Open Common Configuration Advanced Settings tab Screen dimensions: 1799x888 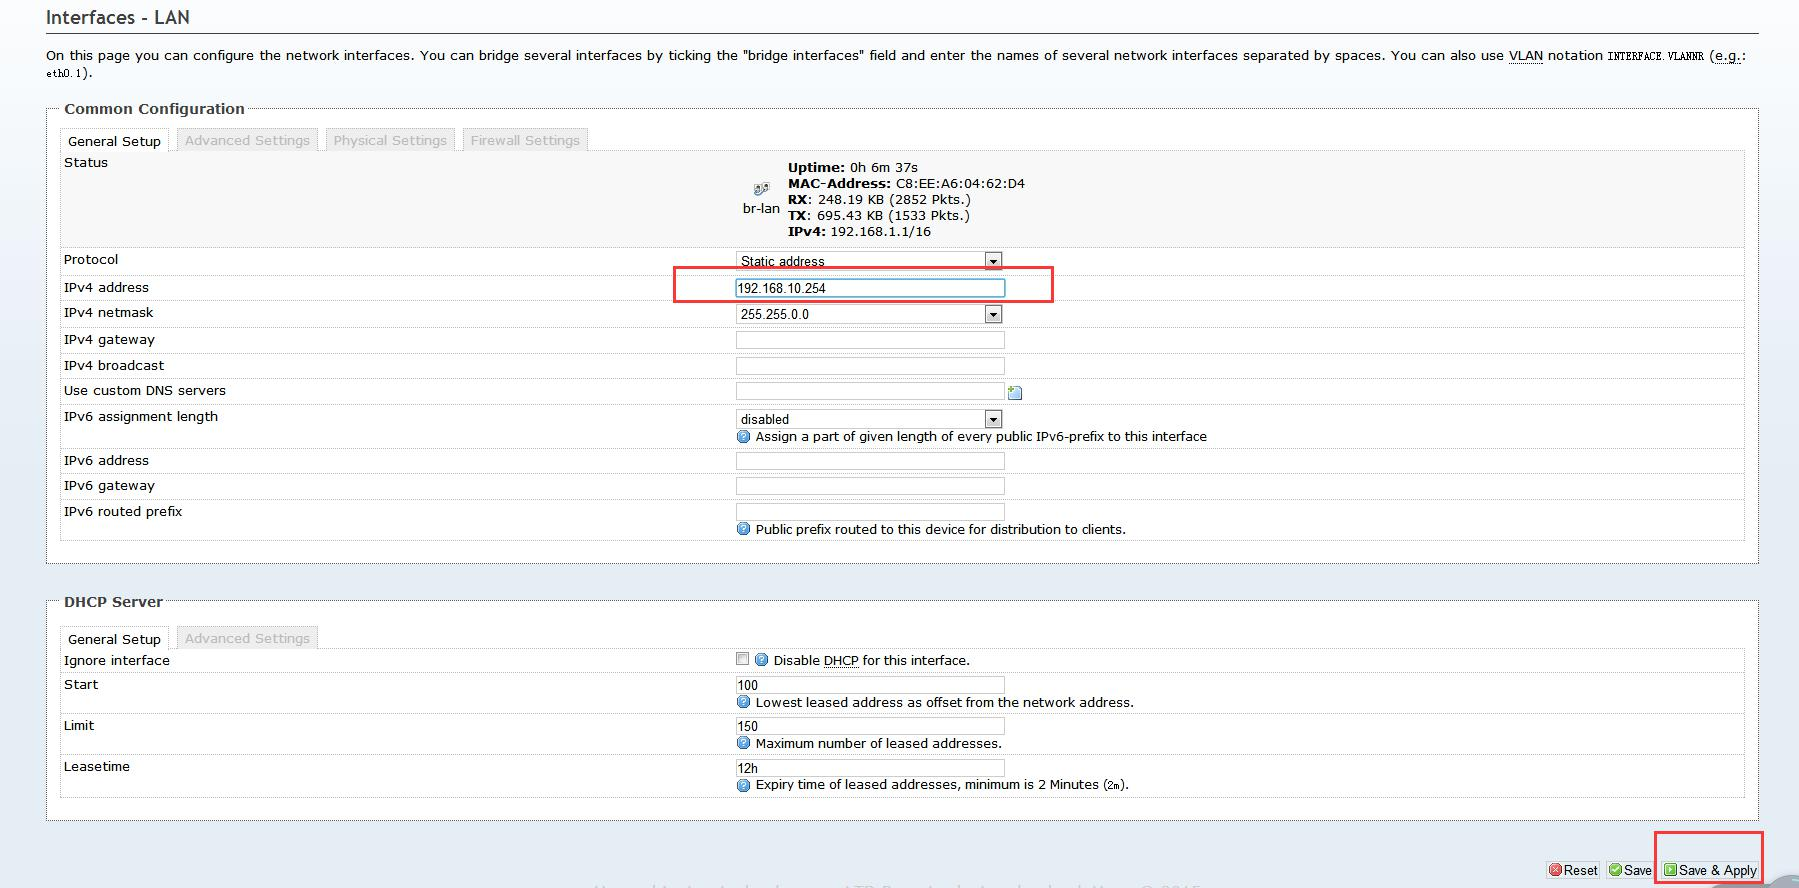247,141
